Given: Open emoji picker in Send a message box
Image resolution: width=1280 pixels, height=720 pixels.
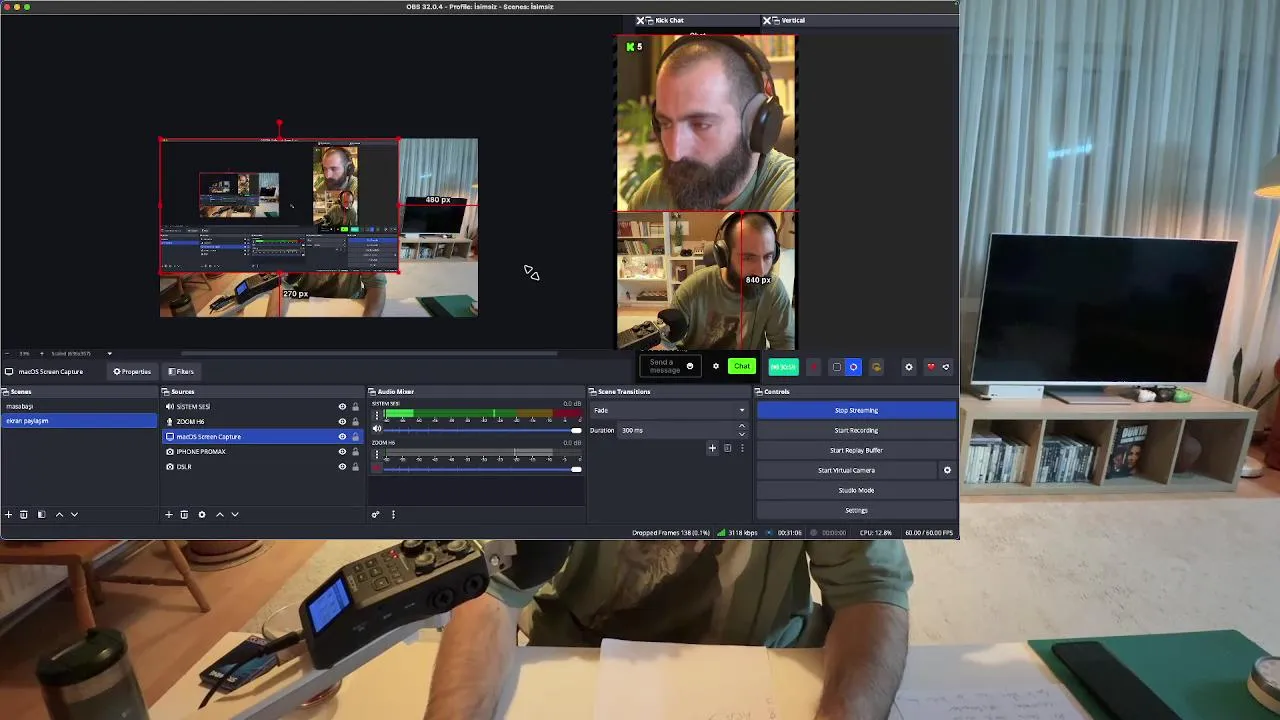Looking at the screenshot, I should pos(689,367).
